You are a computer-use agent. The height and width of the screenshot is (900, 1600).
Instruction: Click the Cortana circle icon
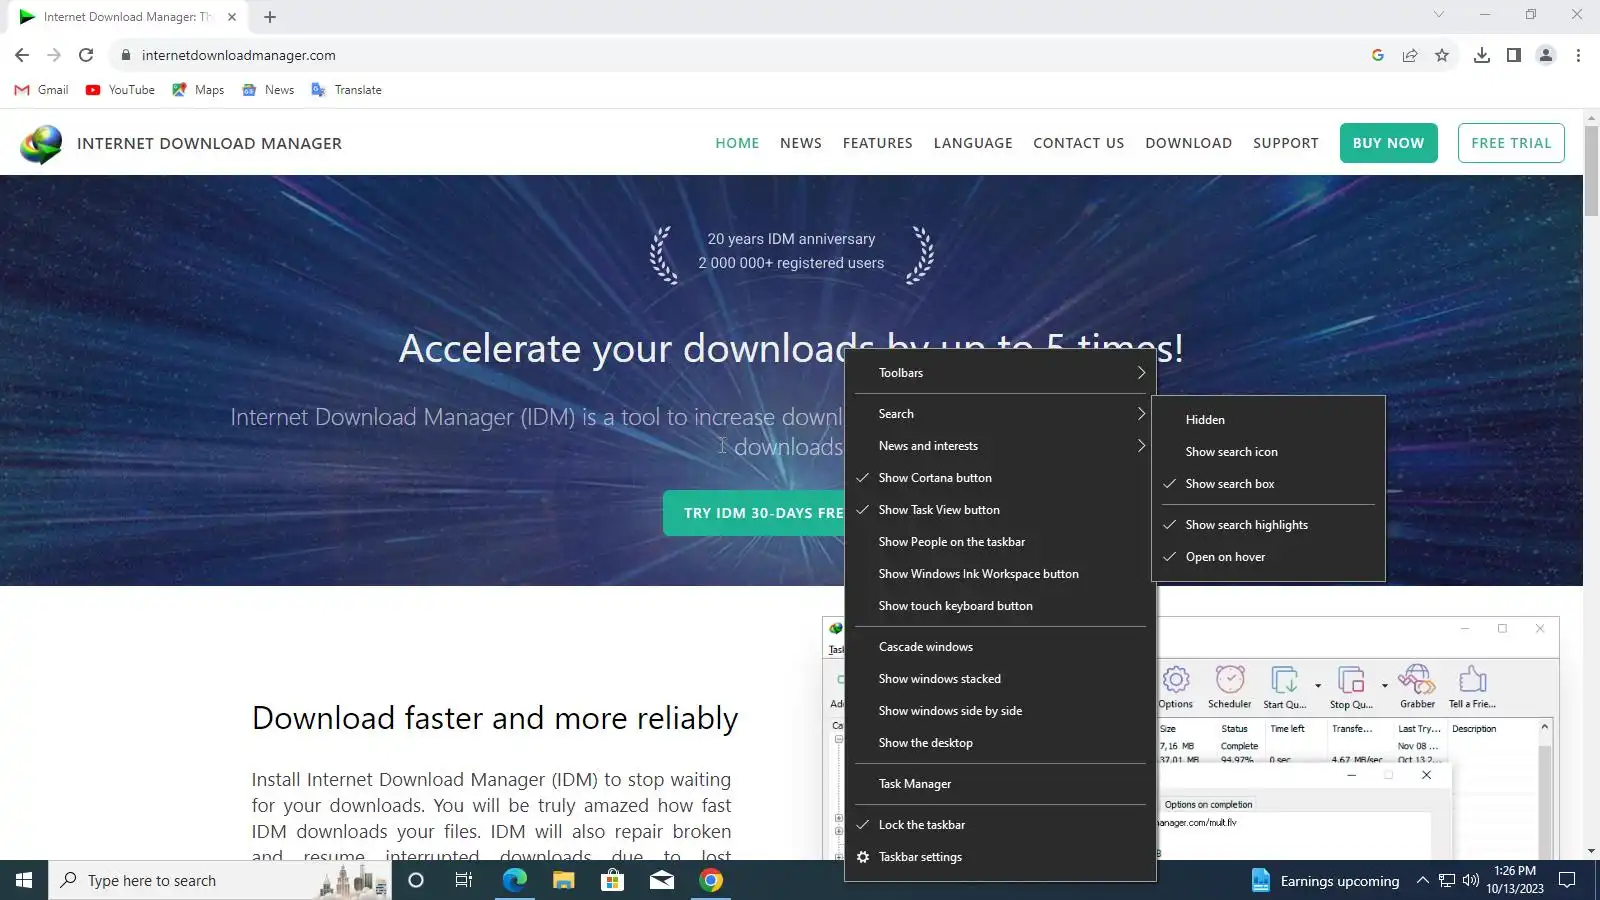416,880
